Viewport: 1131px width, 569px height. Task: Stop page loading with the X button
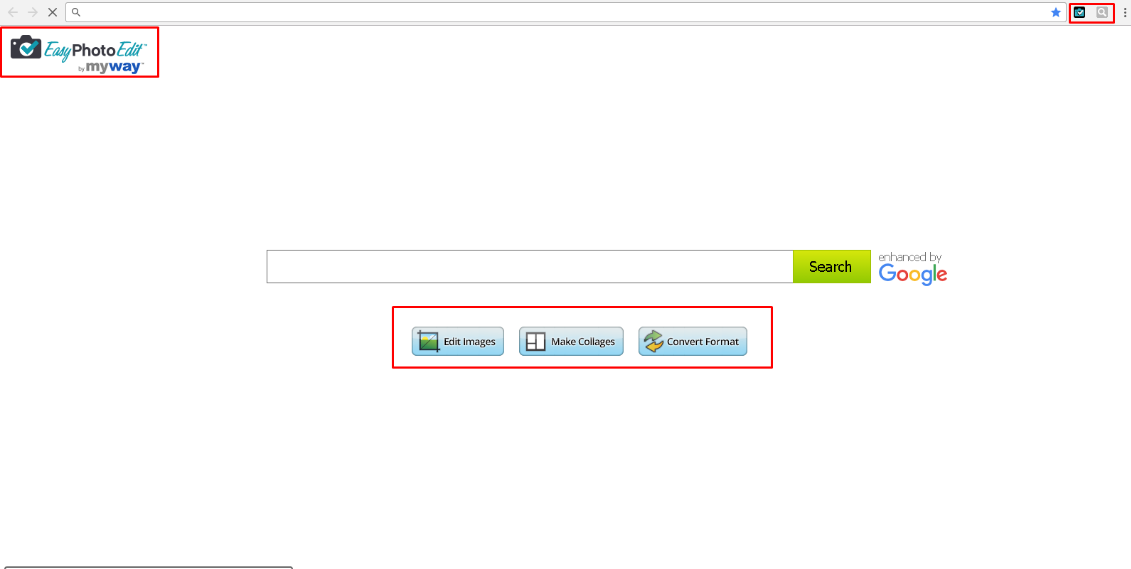[x=52, y=12]
